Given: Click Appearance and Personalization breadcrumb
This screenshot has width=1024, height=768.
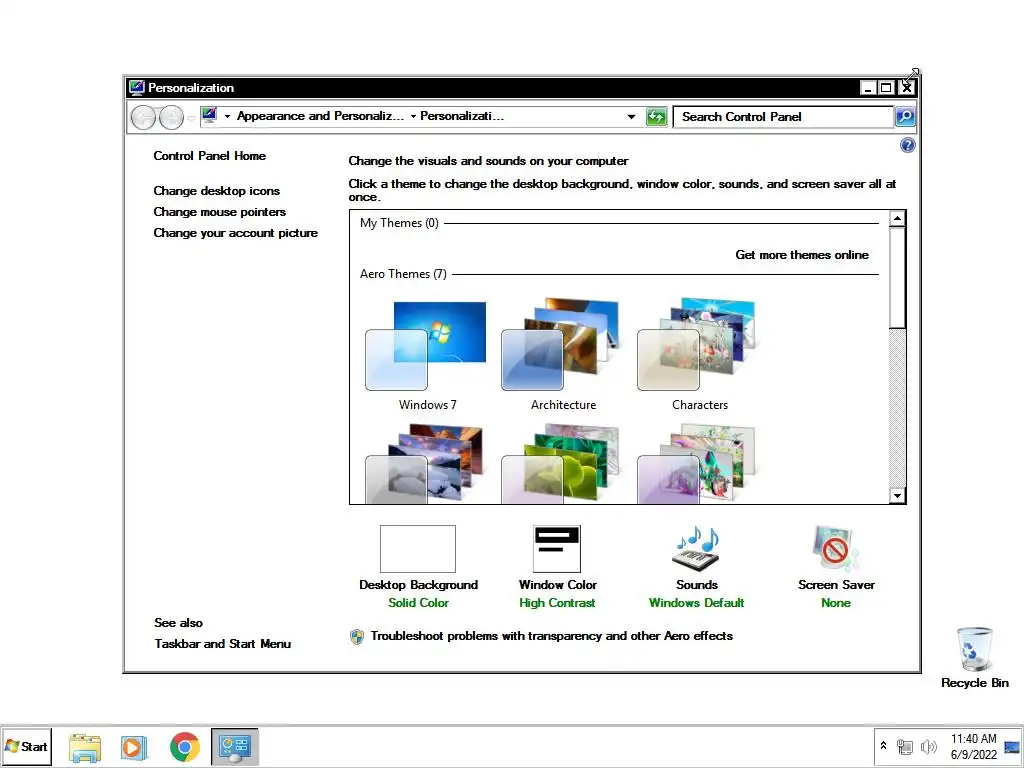Looking at the screenshot, I should tap(320, 116).
